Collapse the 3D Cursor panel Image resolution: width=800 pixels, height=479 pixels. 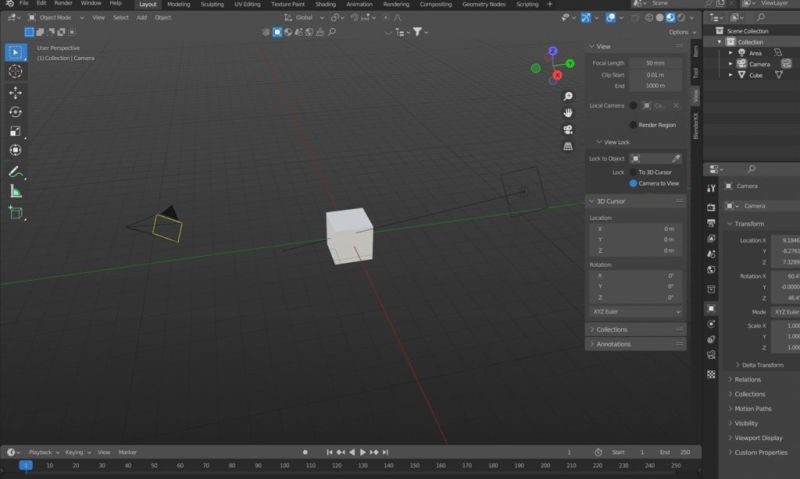636,201
